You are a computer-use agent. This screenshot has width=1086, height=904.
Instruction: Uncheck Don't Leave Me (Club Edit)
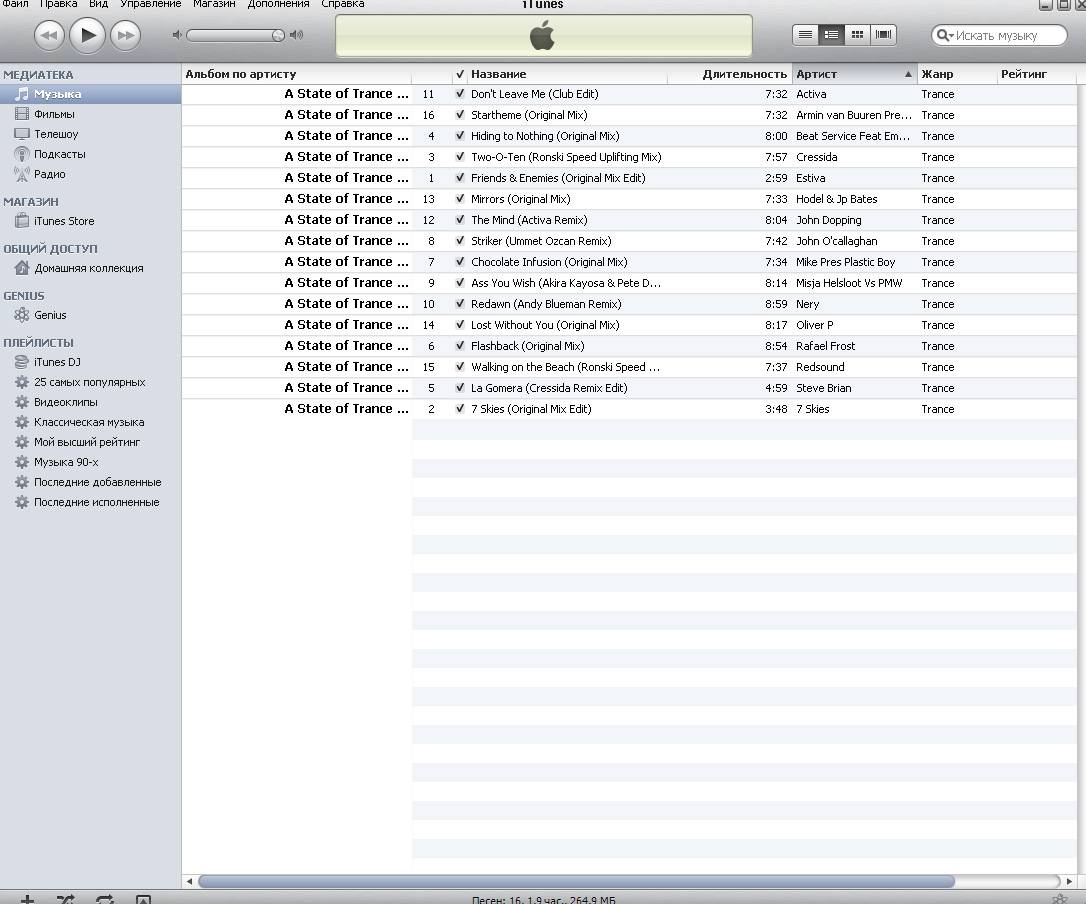460,94
